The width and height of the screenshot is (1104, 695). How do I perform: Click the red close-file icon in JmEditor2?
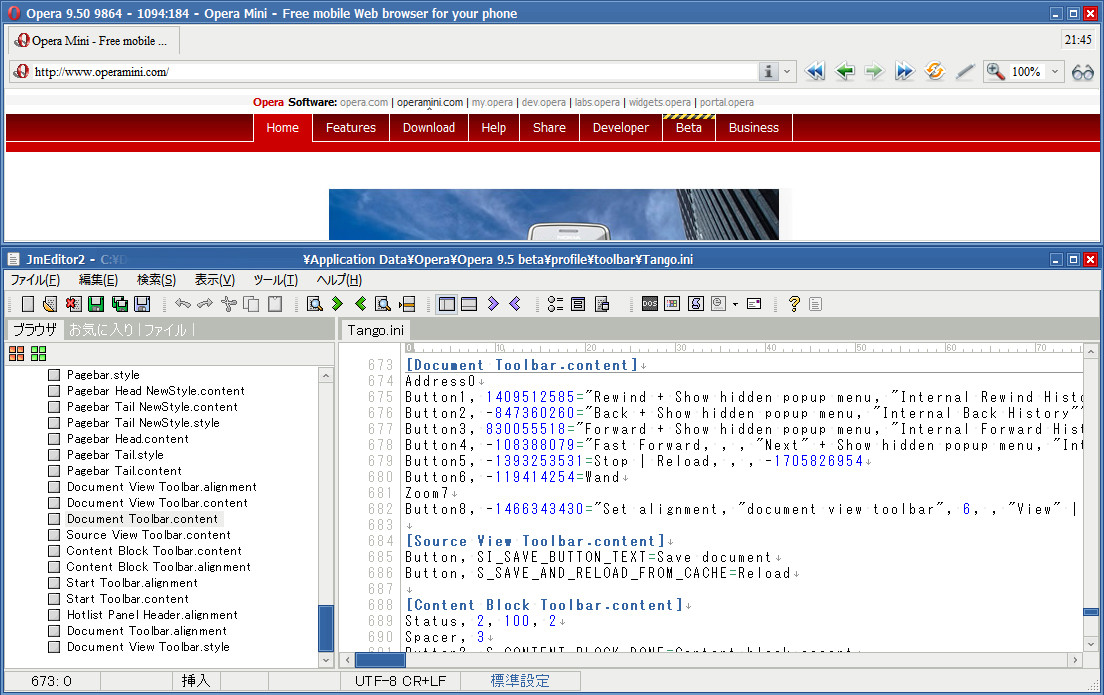pos(73,303)
